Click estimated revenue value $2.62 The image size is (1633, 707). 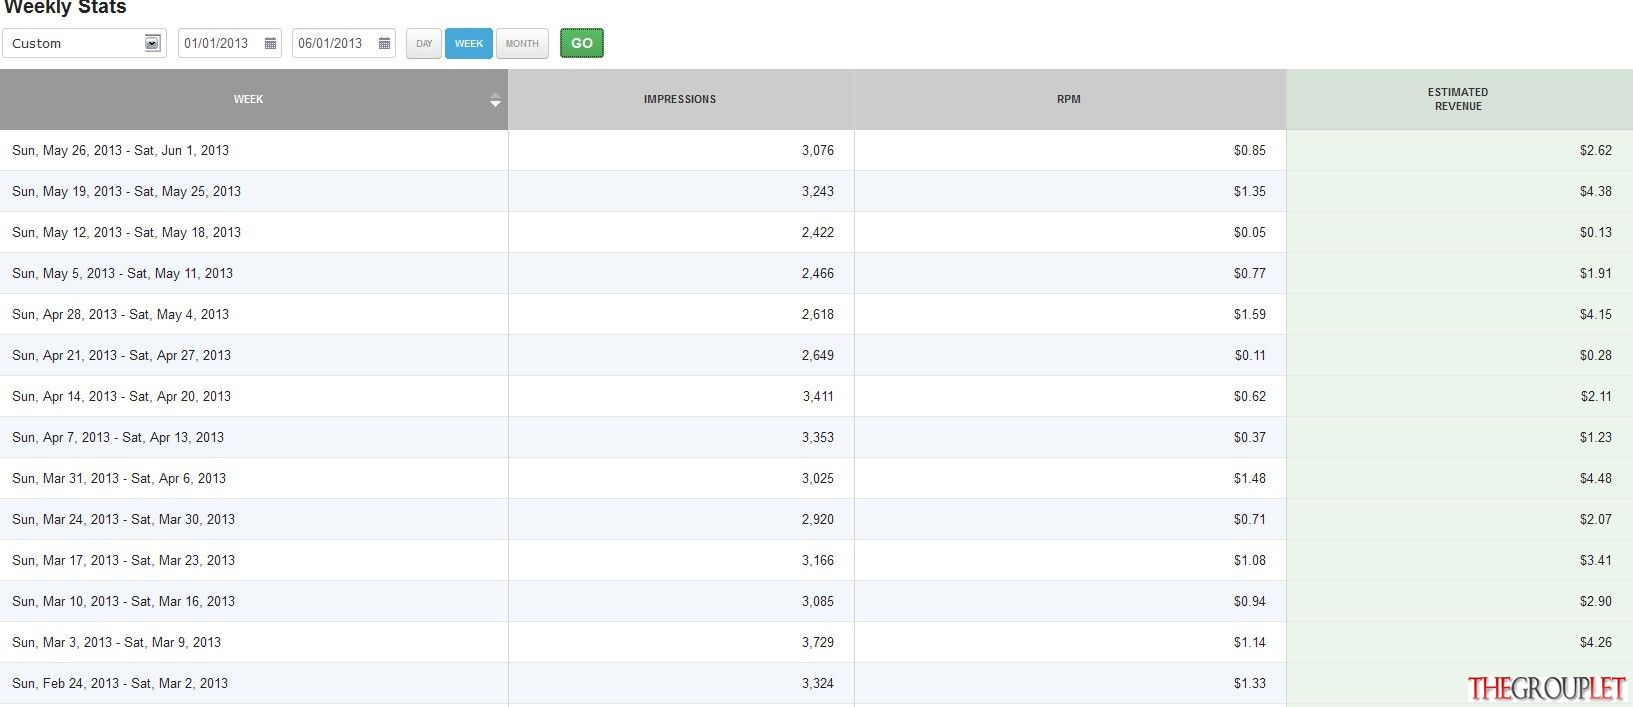pyautogui.click(x=1596, y=150)
